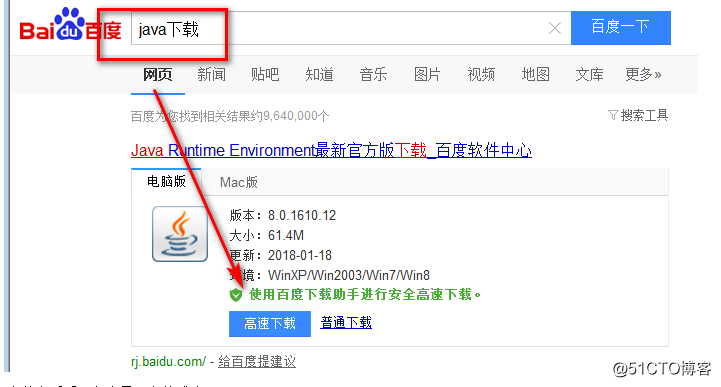Click the green 使用百度下载助手 safety text

365,295
